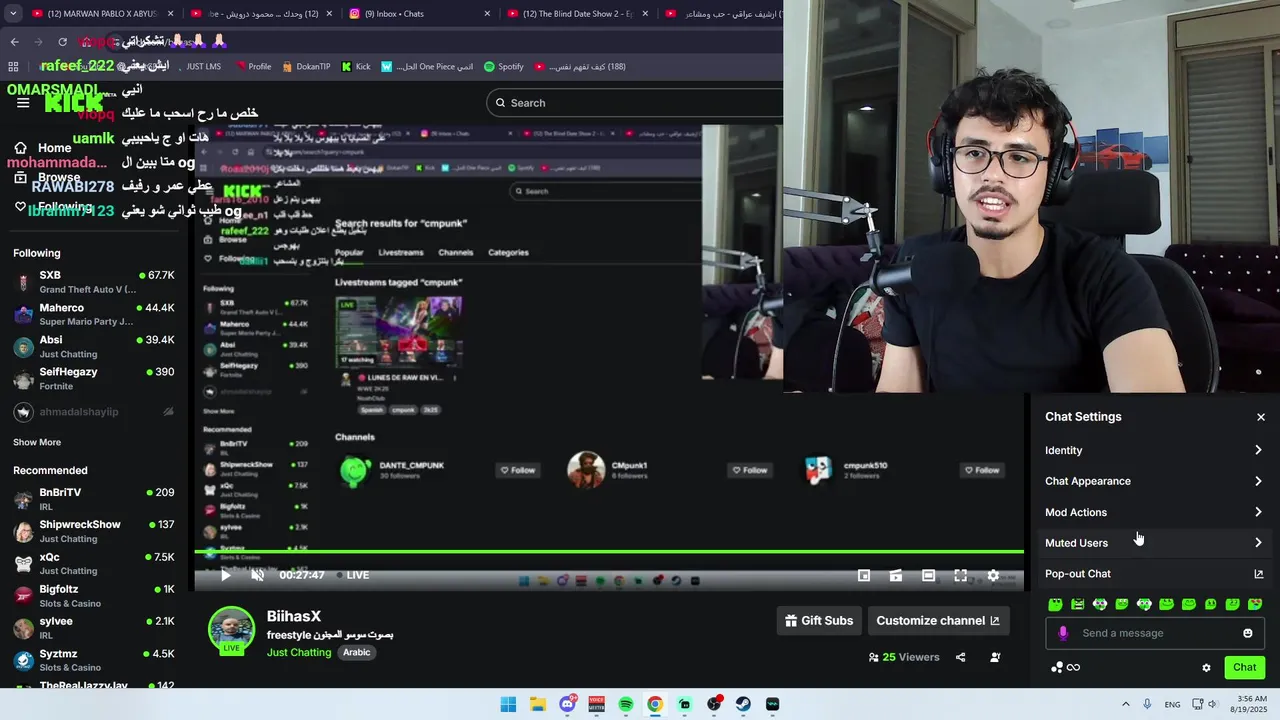Click the 25 Viewers count
Image resolution: width=1280 pixels, height=720 pixels.
904,657
